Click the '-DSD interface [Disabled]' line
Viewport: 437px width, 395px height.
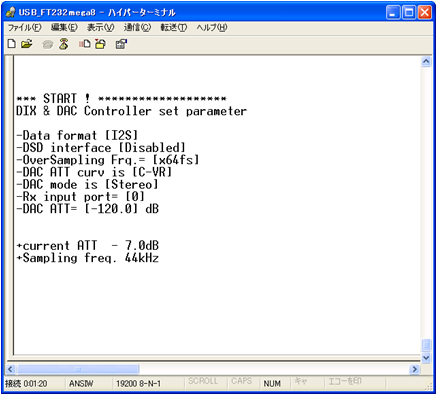[101, 148]
